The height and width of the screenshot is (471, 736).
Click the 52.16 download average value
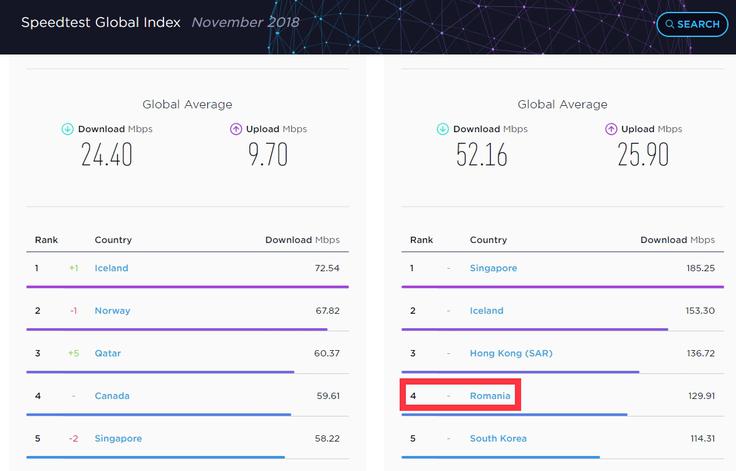(x=482, y=155)
